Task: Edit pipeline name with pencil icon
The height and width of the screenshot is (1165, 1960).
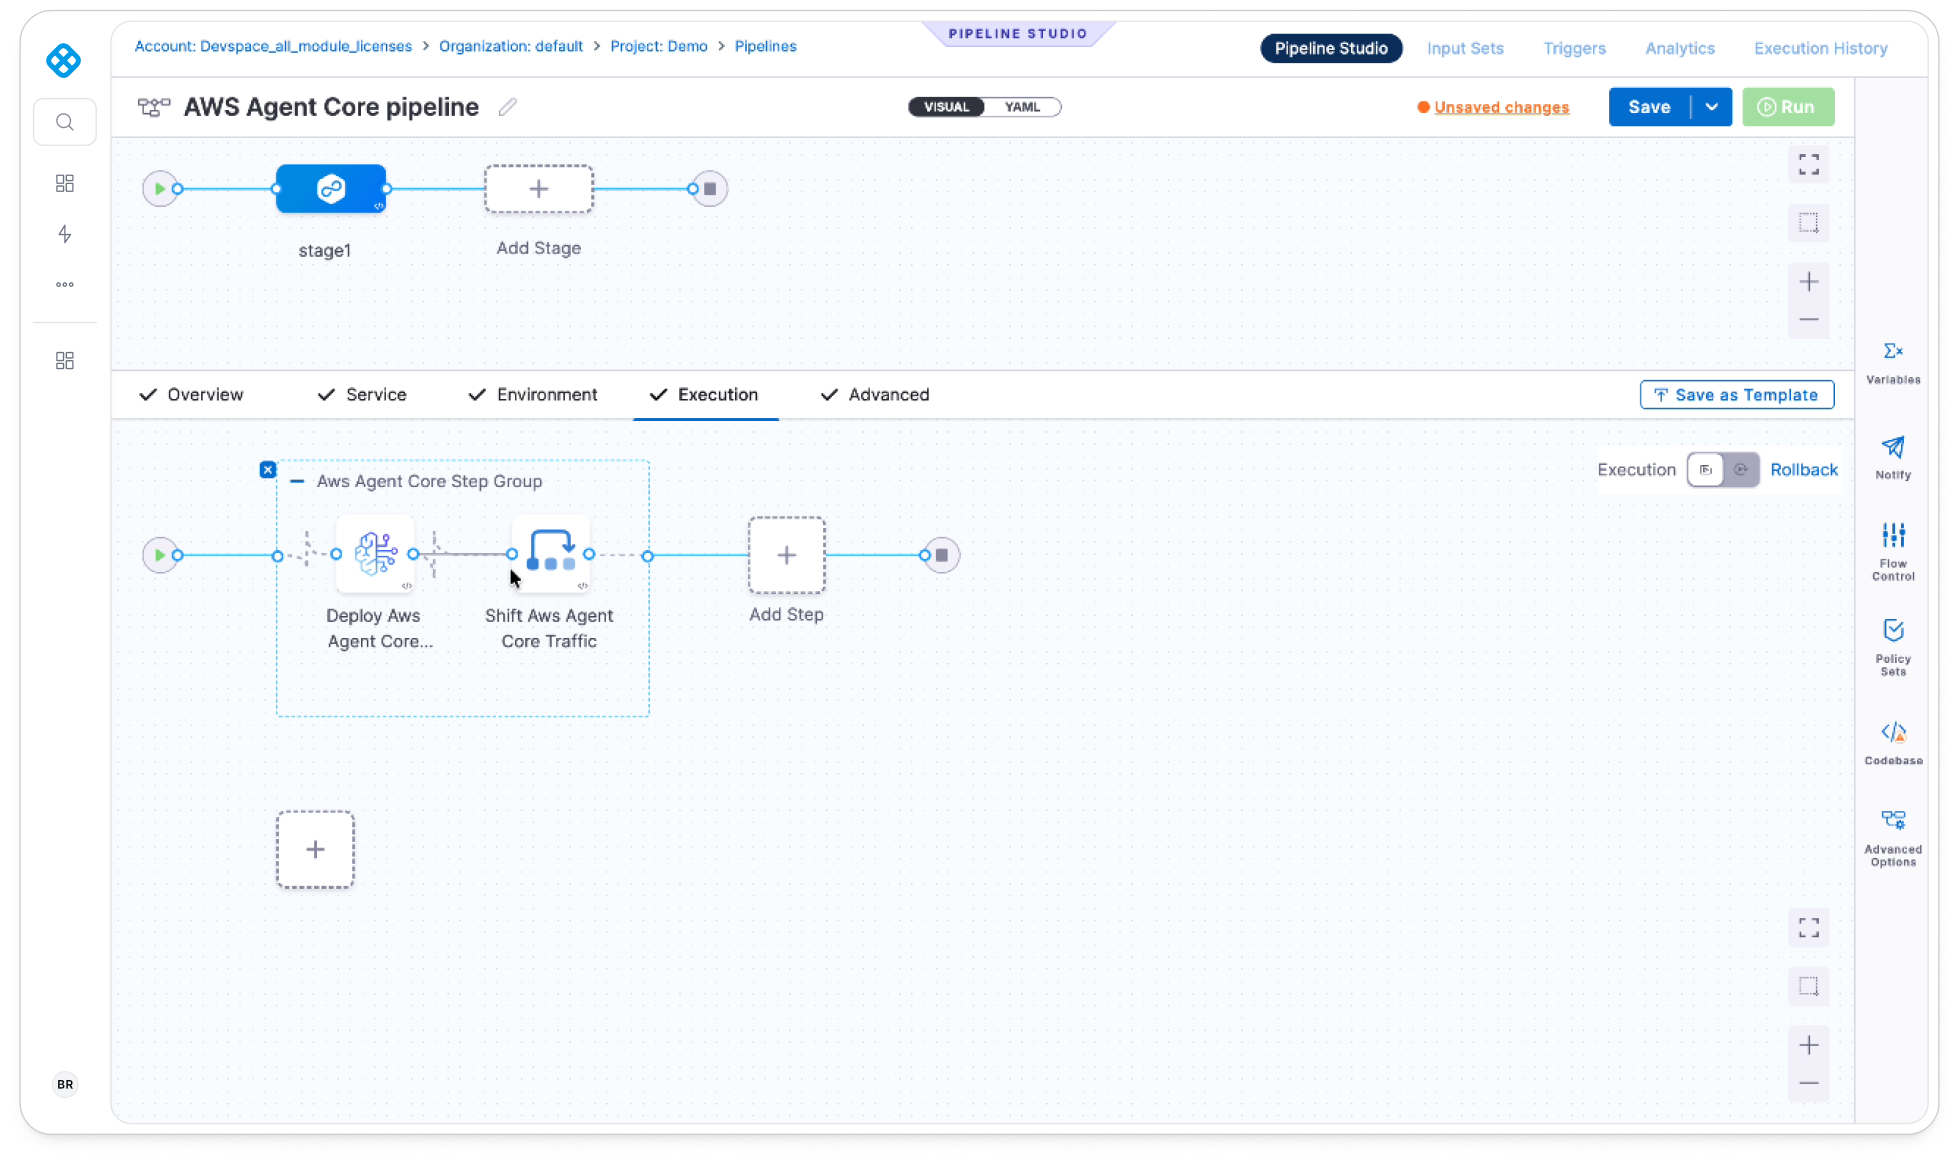Action: (x=508, y=107)
